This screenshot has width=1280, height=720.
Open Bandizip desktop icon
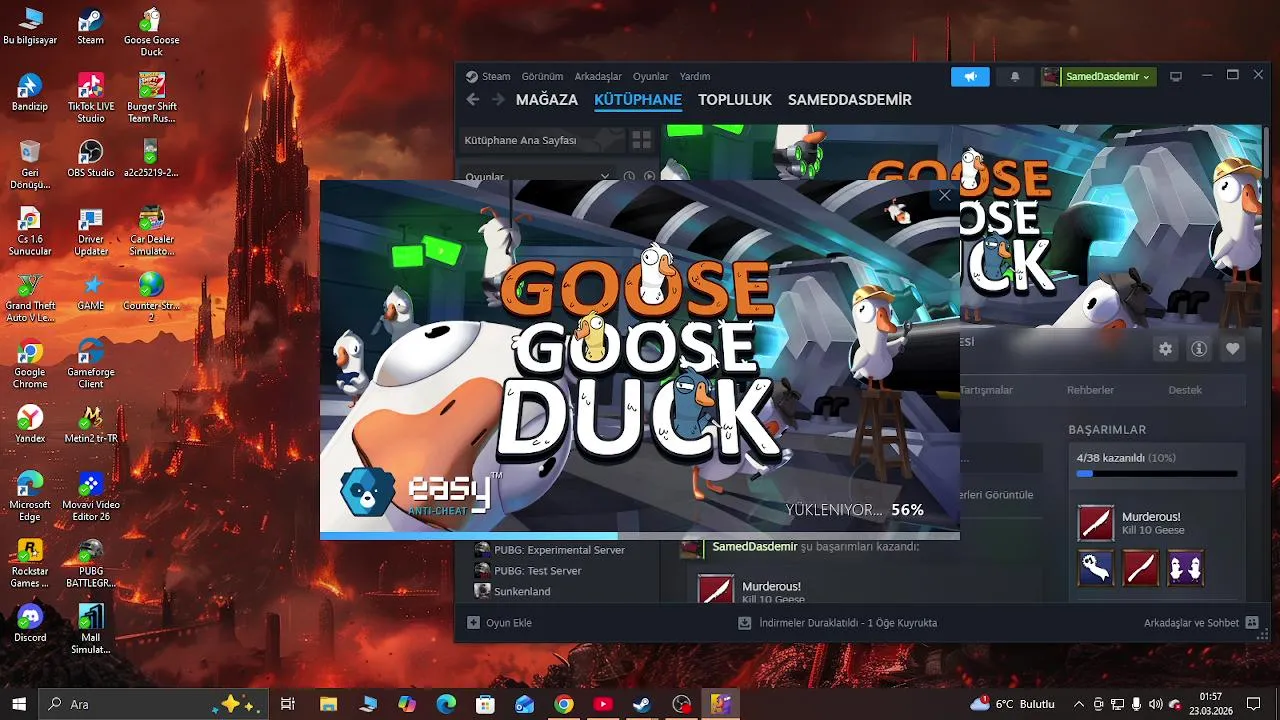tap(30, 92)
